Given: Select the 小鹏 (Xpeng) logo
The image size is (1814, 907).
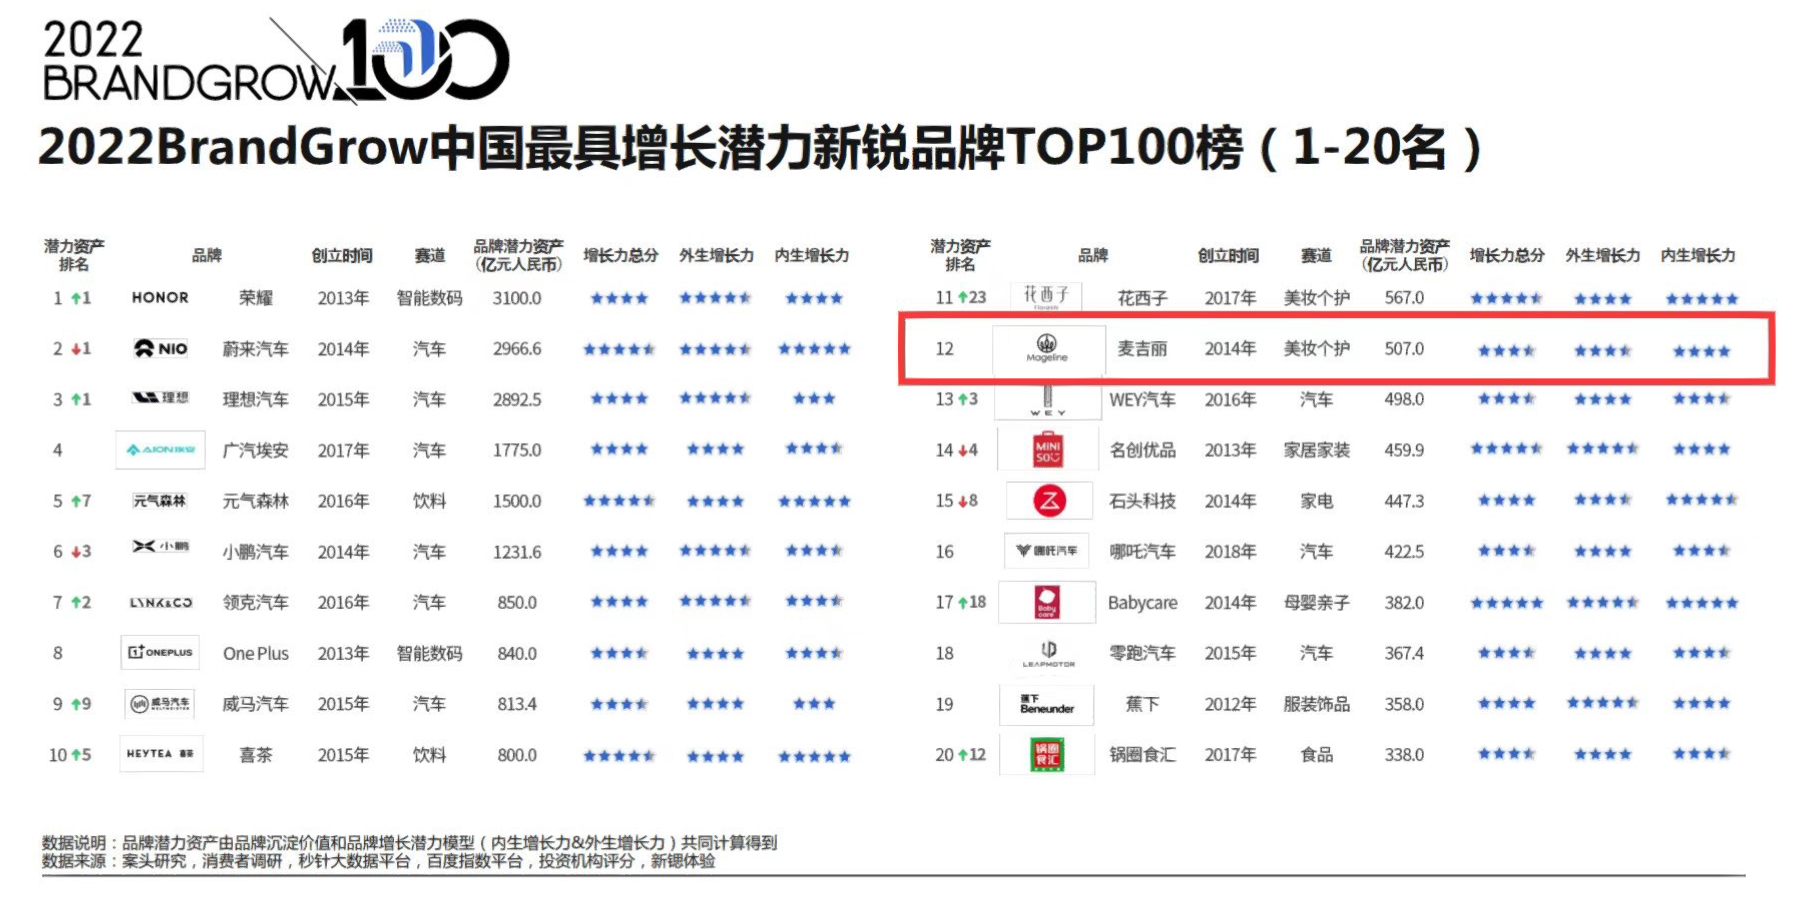Looking at the screenshot, I should [x=161, y=546].
